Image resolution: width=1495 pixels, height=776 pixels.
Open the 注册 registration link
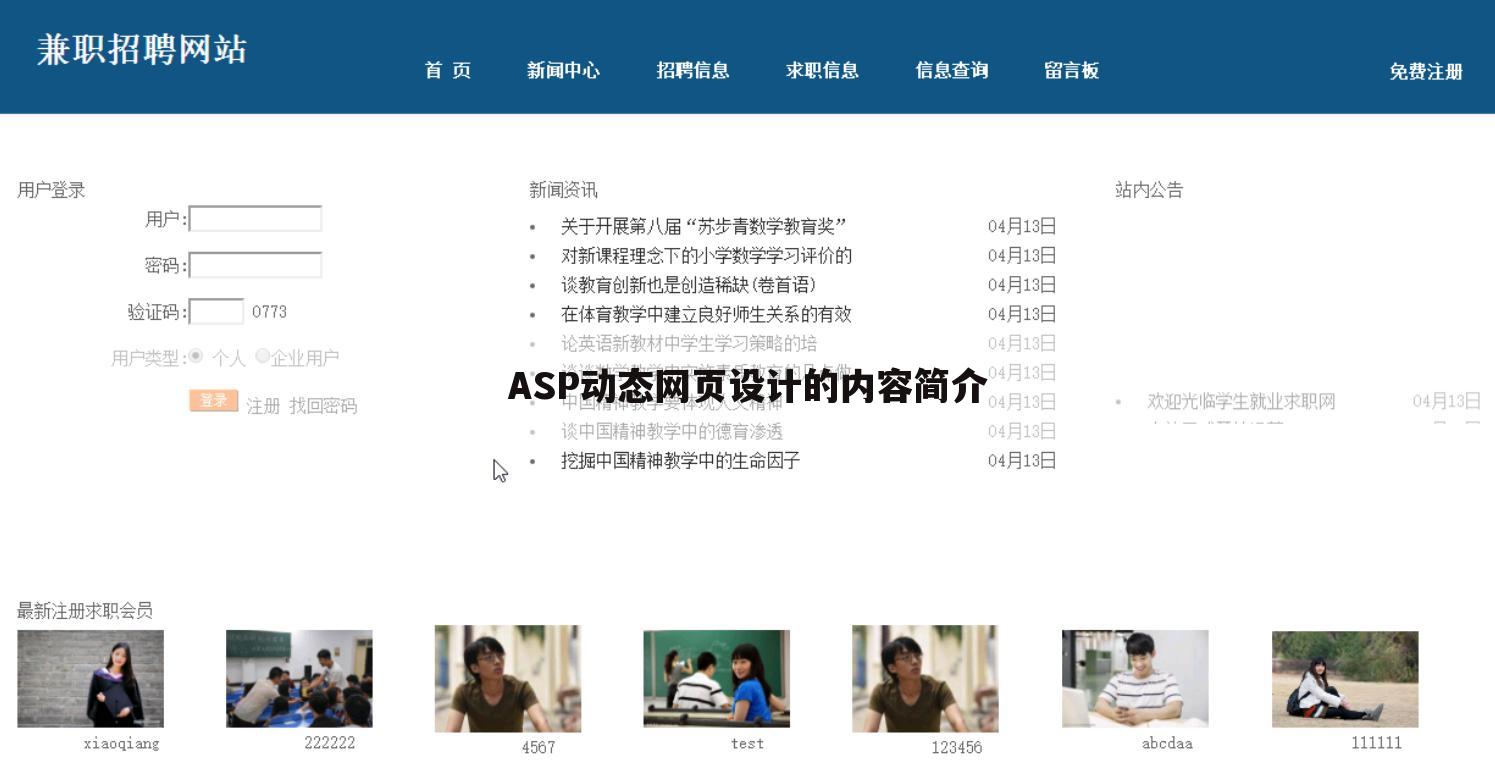tap(262, 406)
